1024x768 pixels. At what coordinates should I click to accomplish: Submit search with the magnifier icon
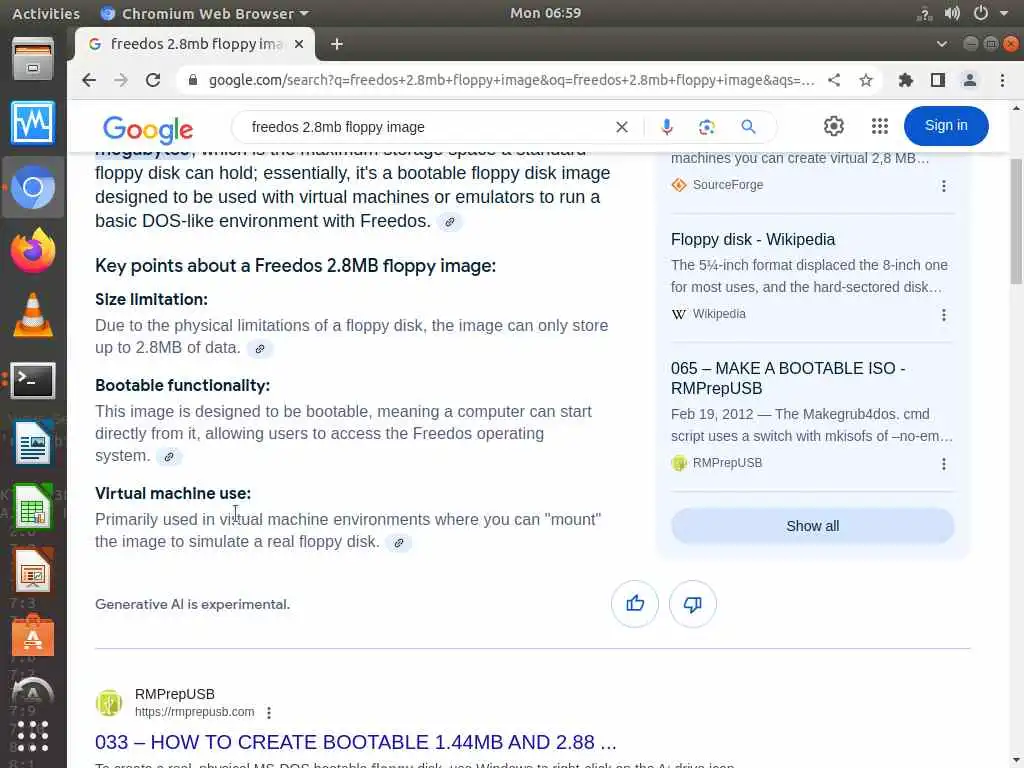pyautogui.click(x=748, y=127)
